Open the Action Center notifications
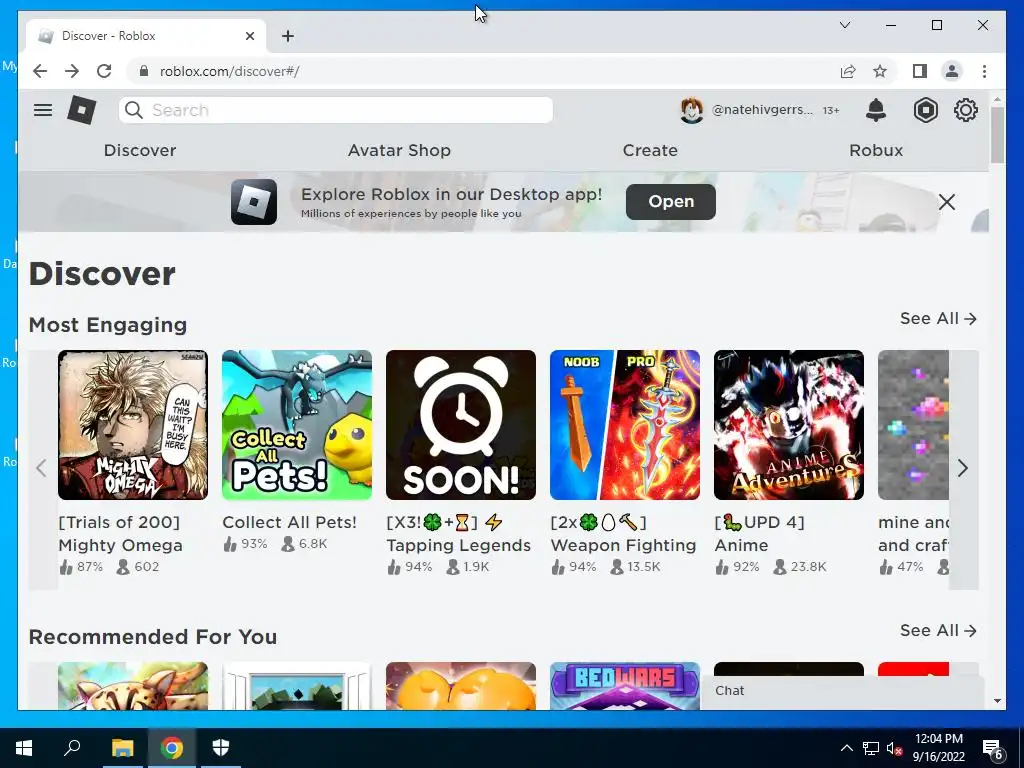This screenshot has width=1024, height=768. pos(992,749)
